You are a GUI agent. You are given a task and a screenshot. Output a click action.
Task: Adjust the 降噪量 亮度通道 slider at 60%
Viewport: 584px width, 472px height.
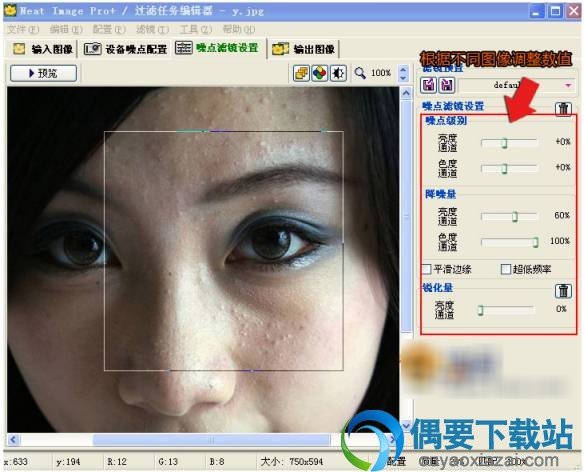[x=514, y=216]
